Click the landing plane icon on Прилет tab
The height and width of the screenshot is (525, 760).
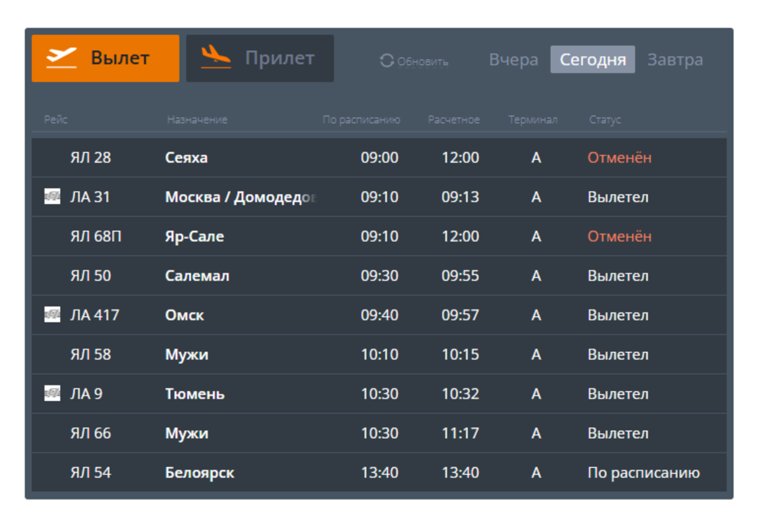215,58
